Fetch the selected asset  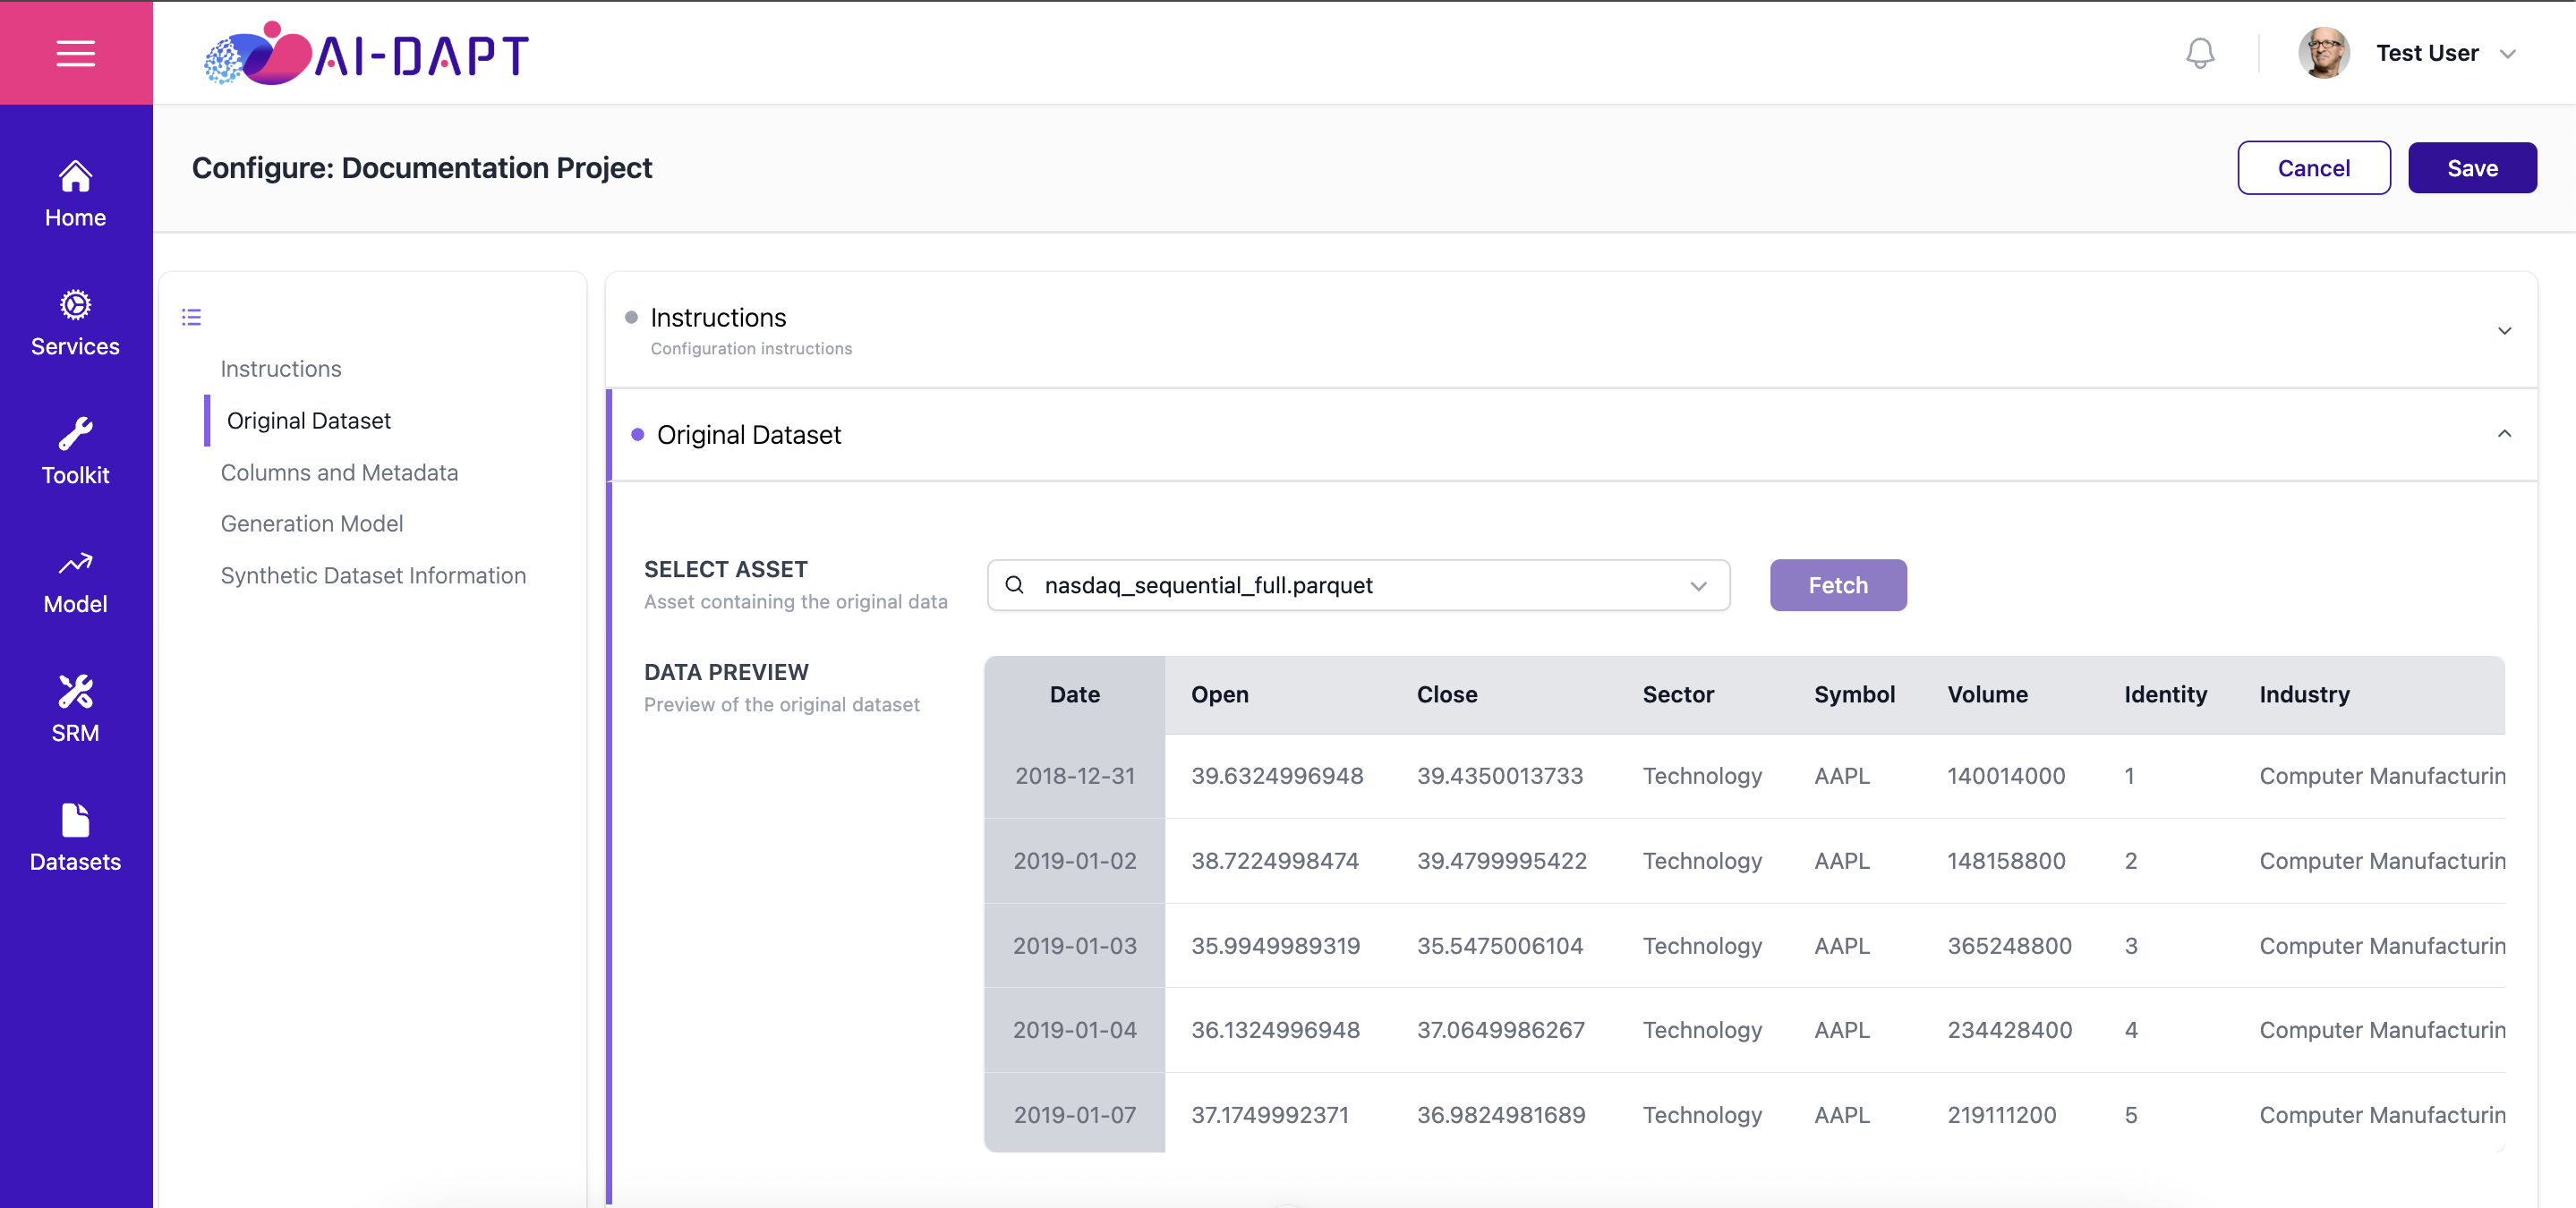[x=1837, y=585]
